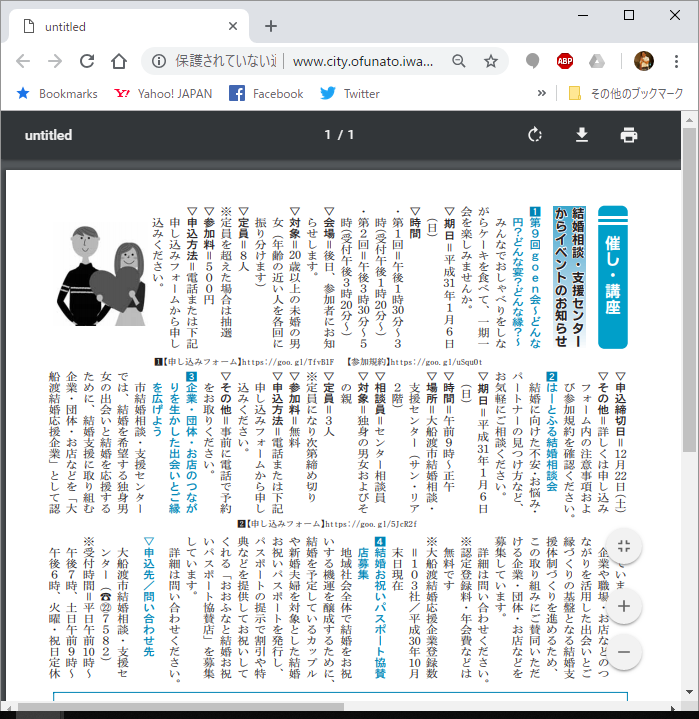699x719 pixels.
Task: Print the PDF document
Action: tap(628, 135)
